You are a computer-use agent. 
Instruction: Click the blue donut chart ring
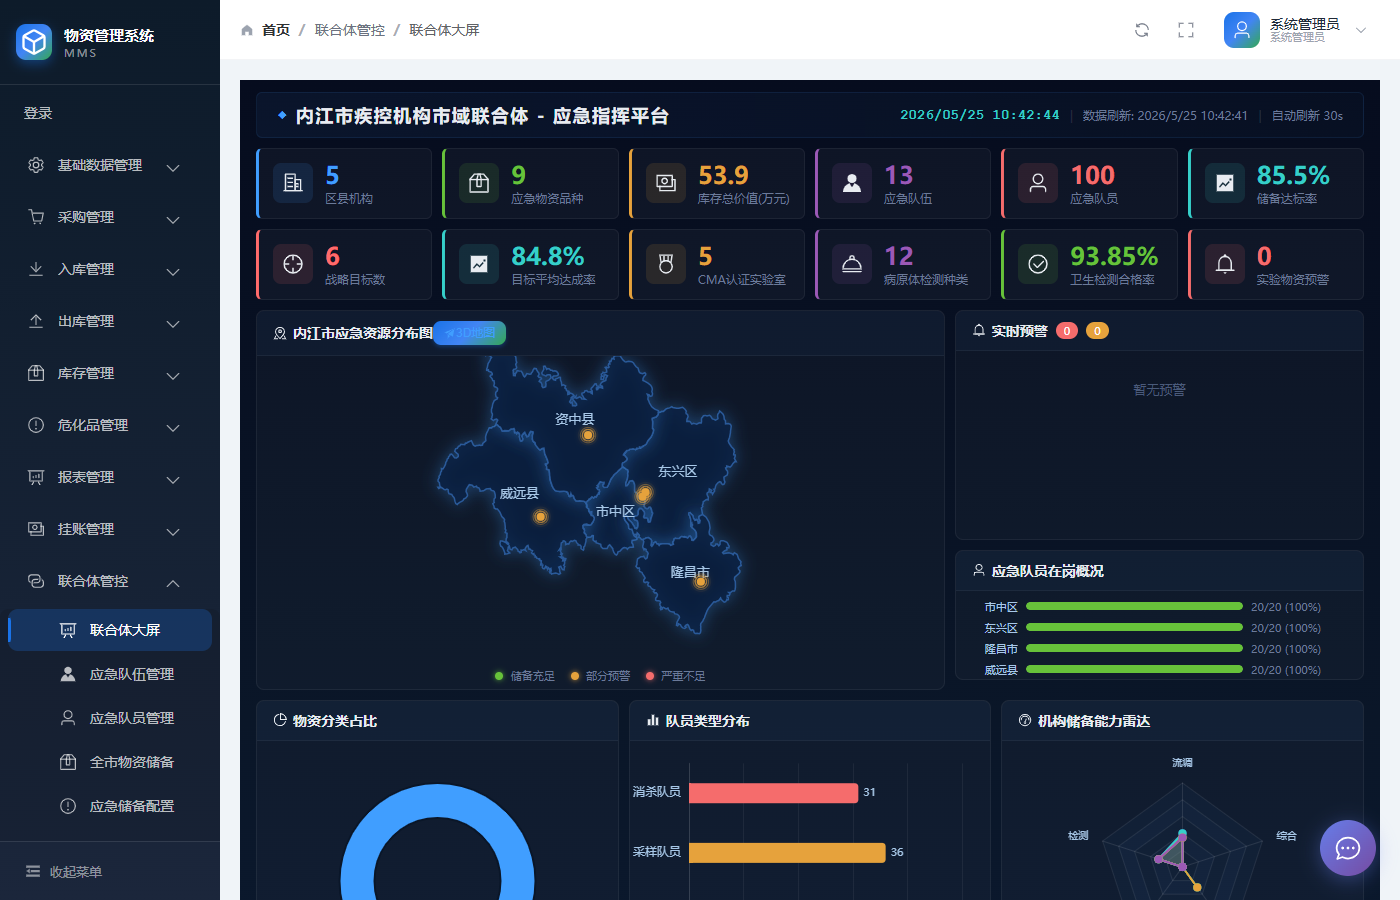tap(437, 800)
